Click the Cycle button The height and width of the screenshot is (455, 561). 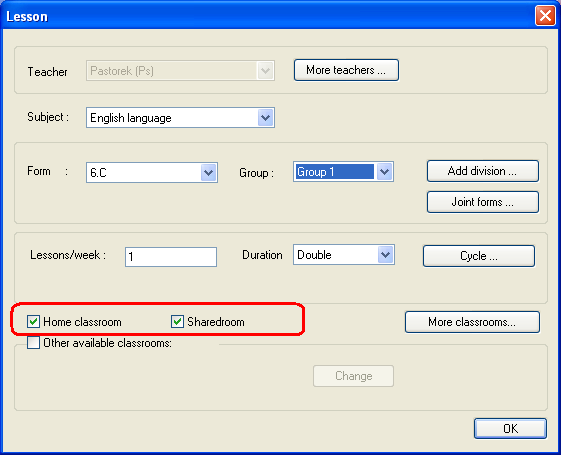click(x=479, y=256)
